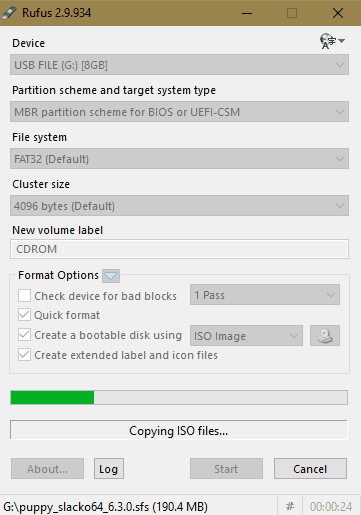Open the Device dropdown showing USB FILE (G:)

(x=179, y=65)
